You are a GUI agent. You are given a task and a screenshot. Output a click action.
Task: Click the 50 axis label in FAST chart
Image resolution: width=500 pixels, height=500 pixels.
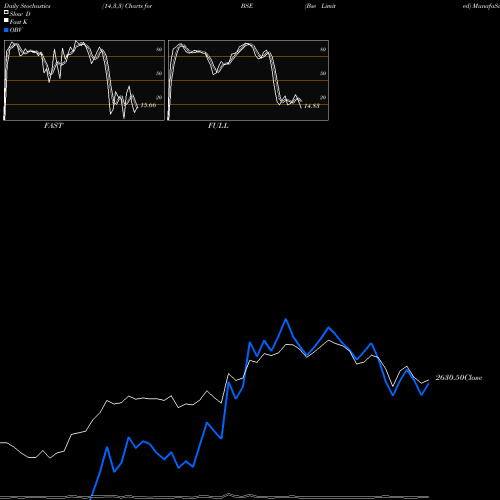(159, 73)
